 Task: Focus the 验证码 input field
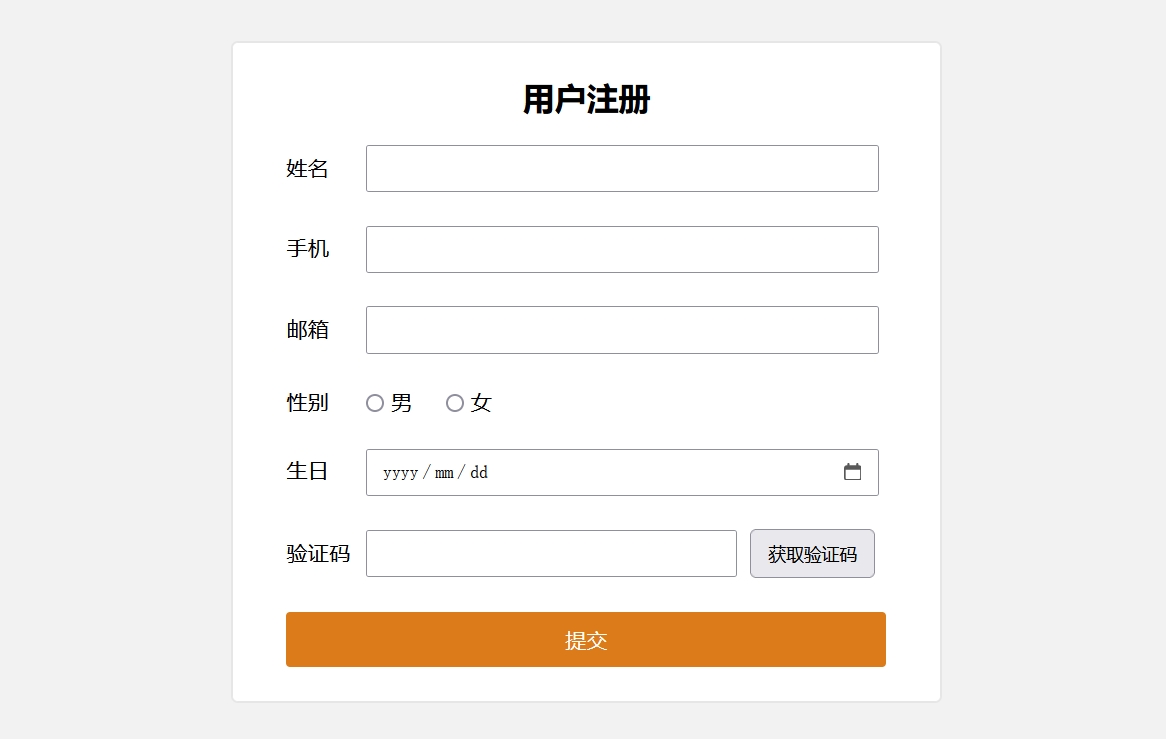point(551,554)
